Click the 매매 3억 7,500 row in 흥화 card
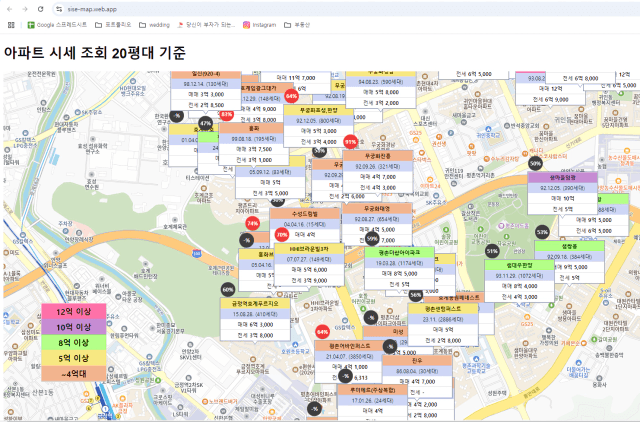This screenshot has width=640, height=422. point(254,149)
